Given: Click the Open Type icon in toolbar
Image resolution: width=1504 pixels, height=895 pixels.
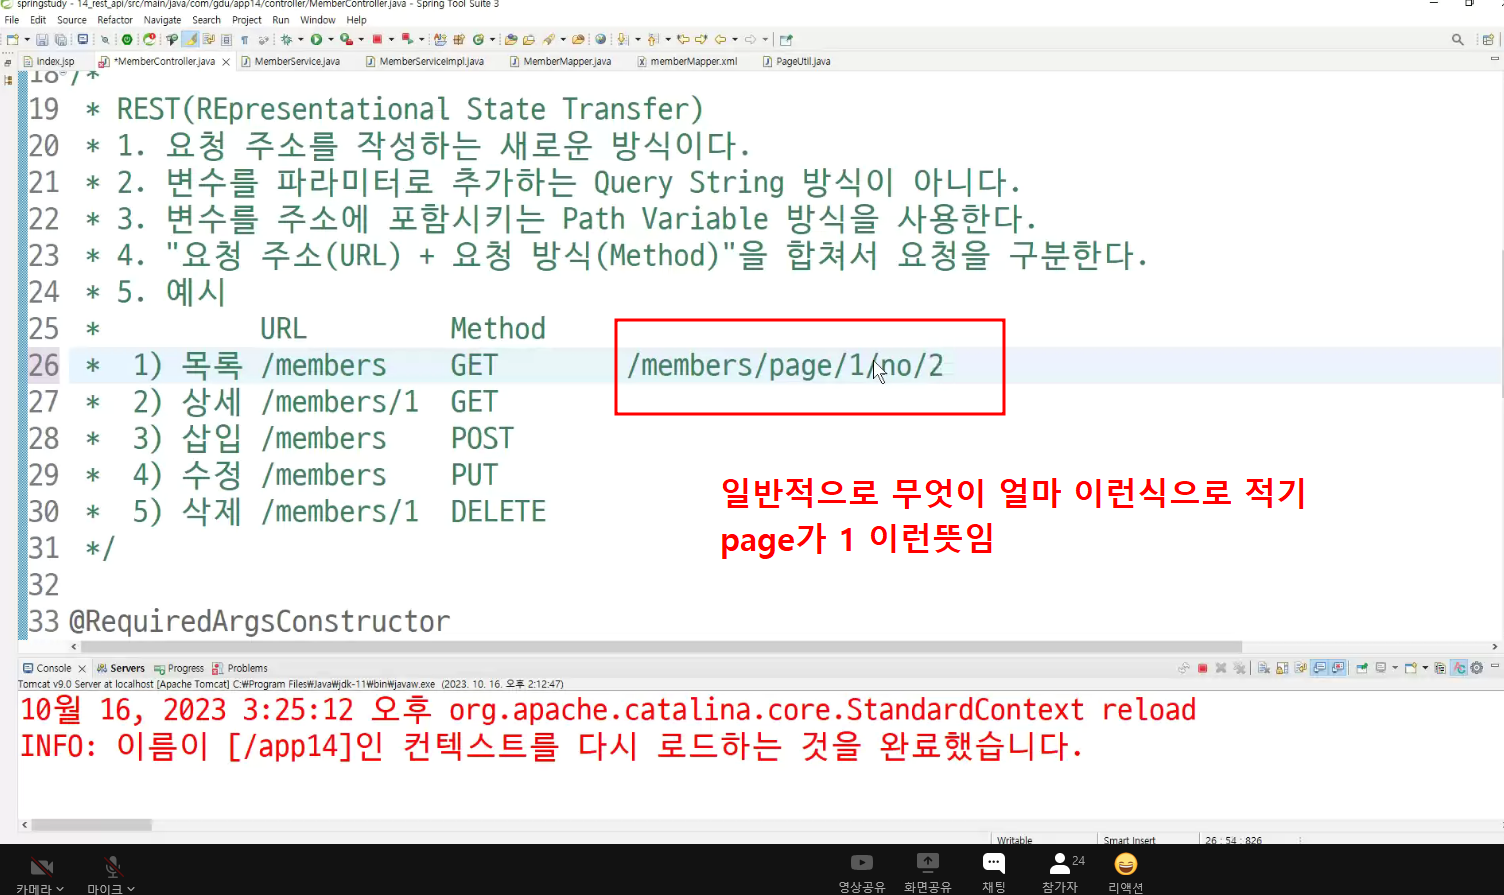Looking at the screenshot, I should [x=511, y=40].
